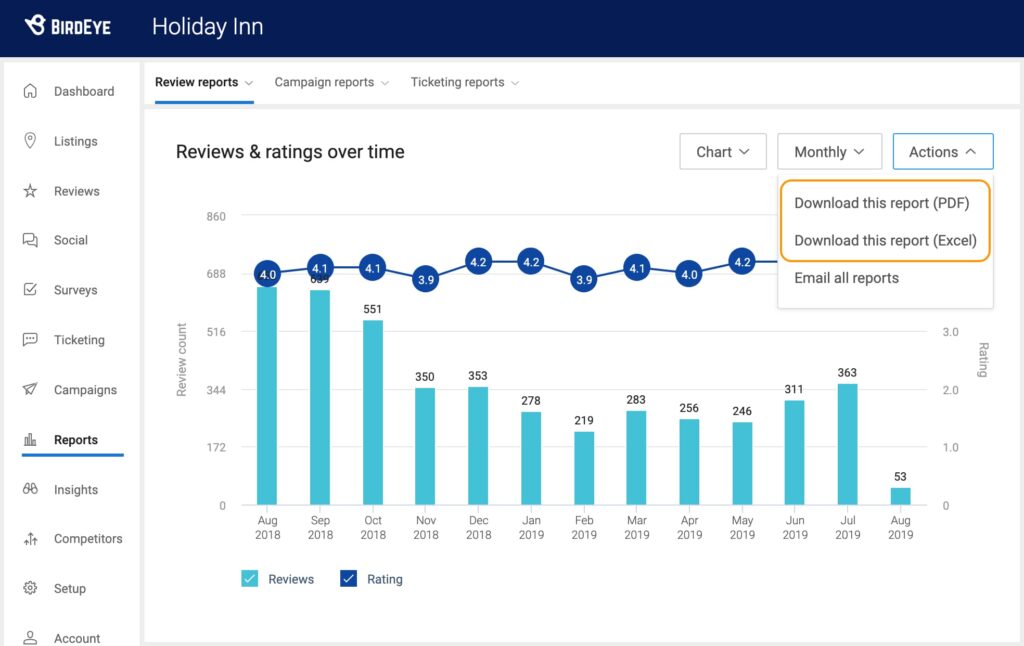Click the Birdeye logo icon
This screenshot has height=646, width=1024.
point(35,25)
